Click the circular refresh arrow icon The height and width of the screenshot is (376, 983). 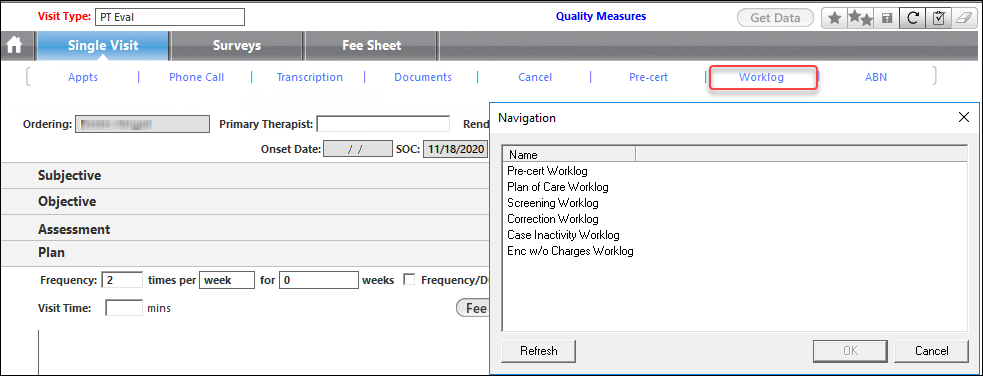click(x=913, y=18)
